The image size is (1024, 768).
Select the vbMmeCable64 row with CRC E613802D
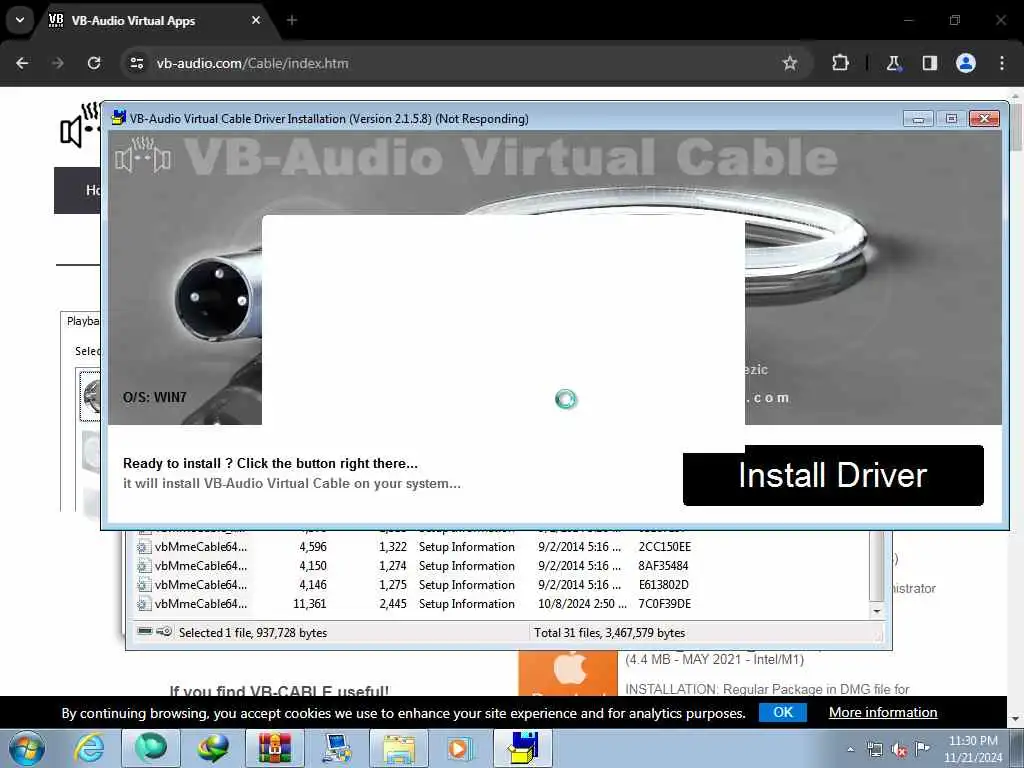pos(503,584)
